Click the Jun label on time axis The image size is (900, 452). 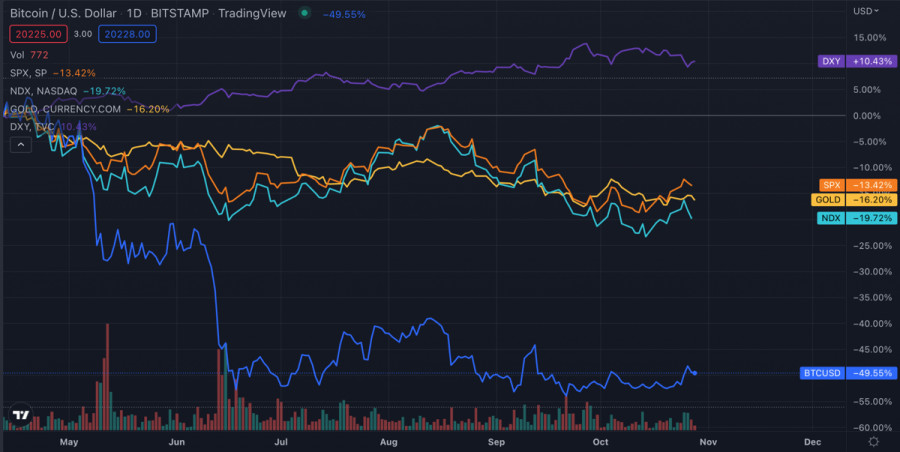(176, 442)
